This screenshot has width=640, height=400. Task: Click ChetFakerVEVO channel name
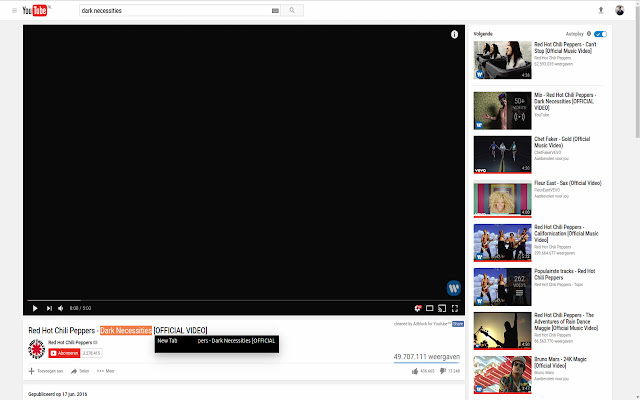[x=548, y=153]
